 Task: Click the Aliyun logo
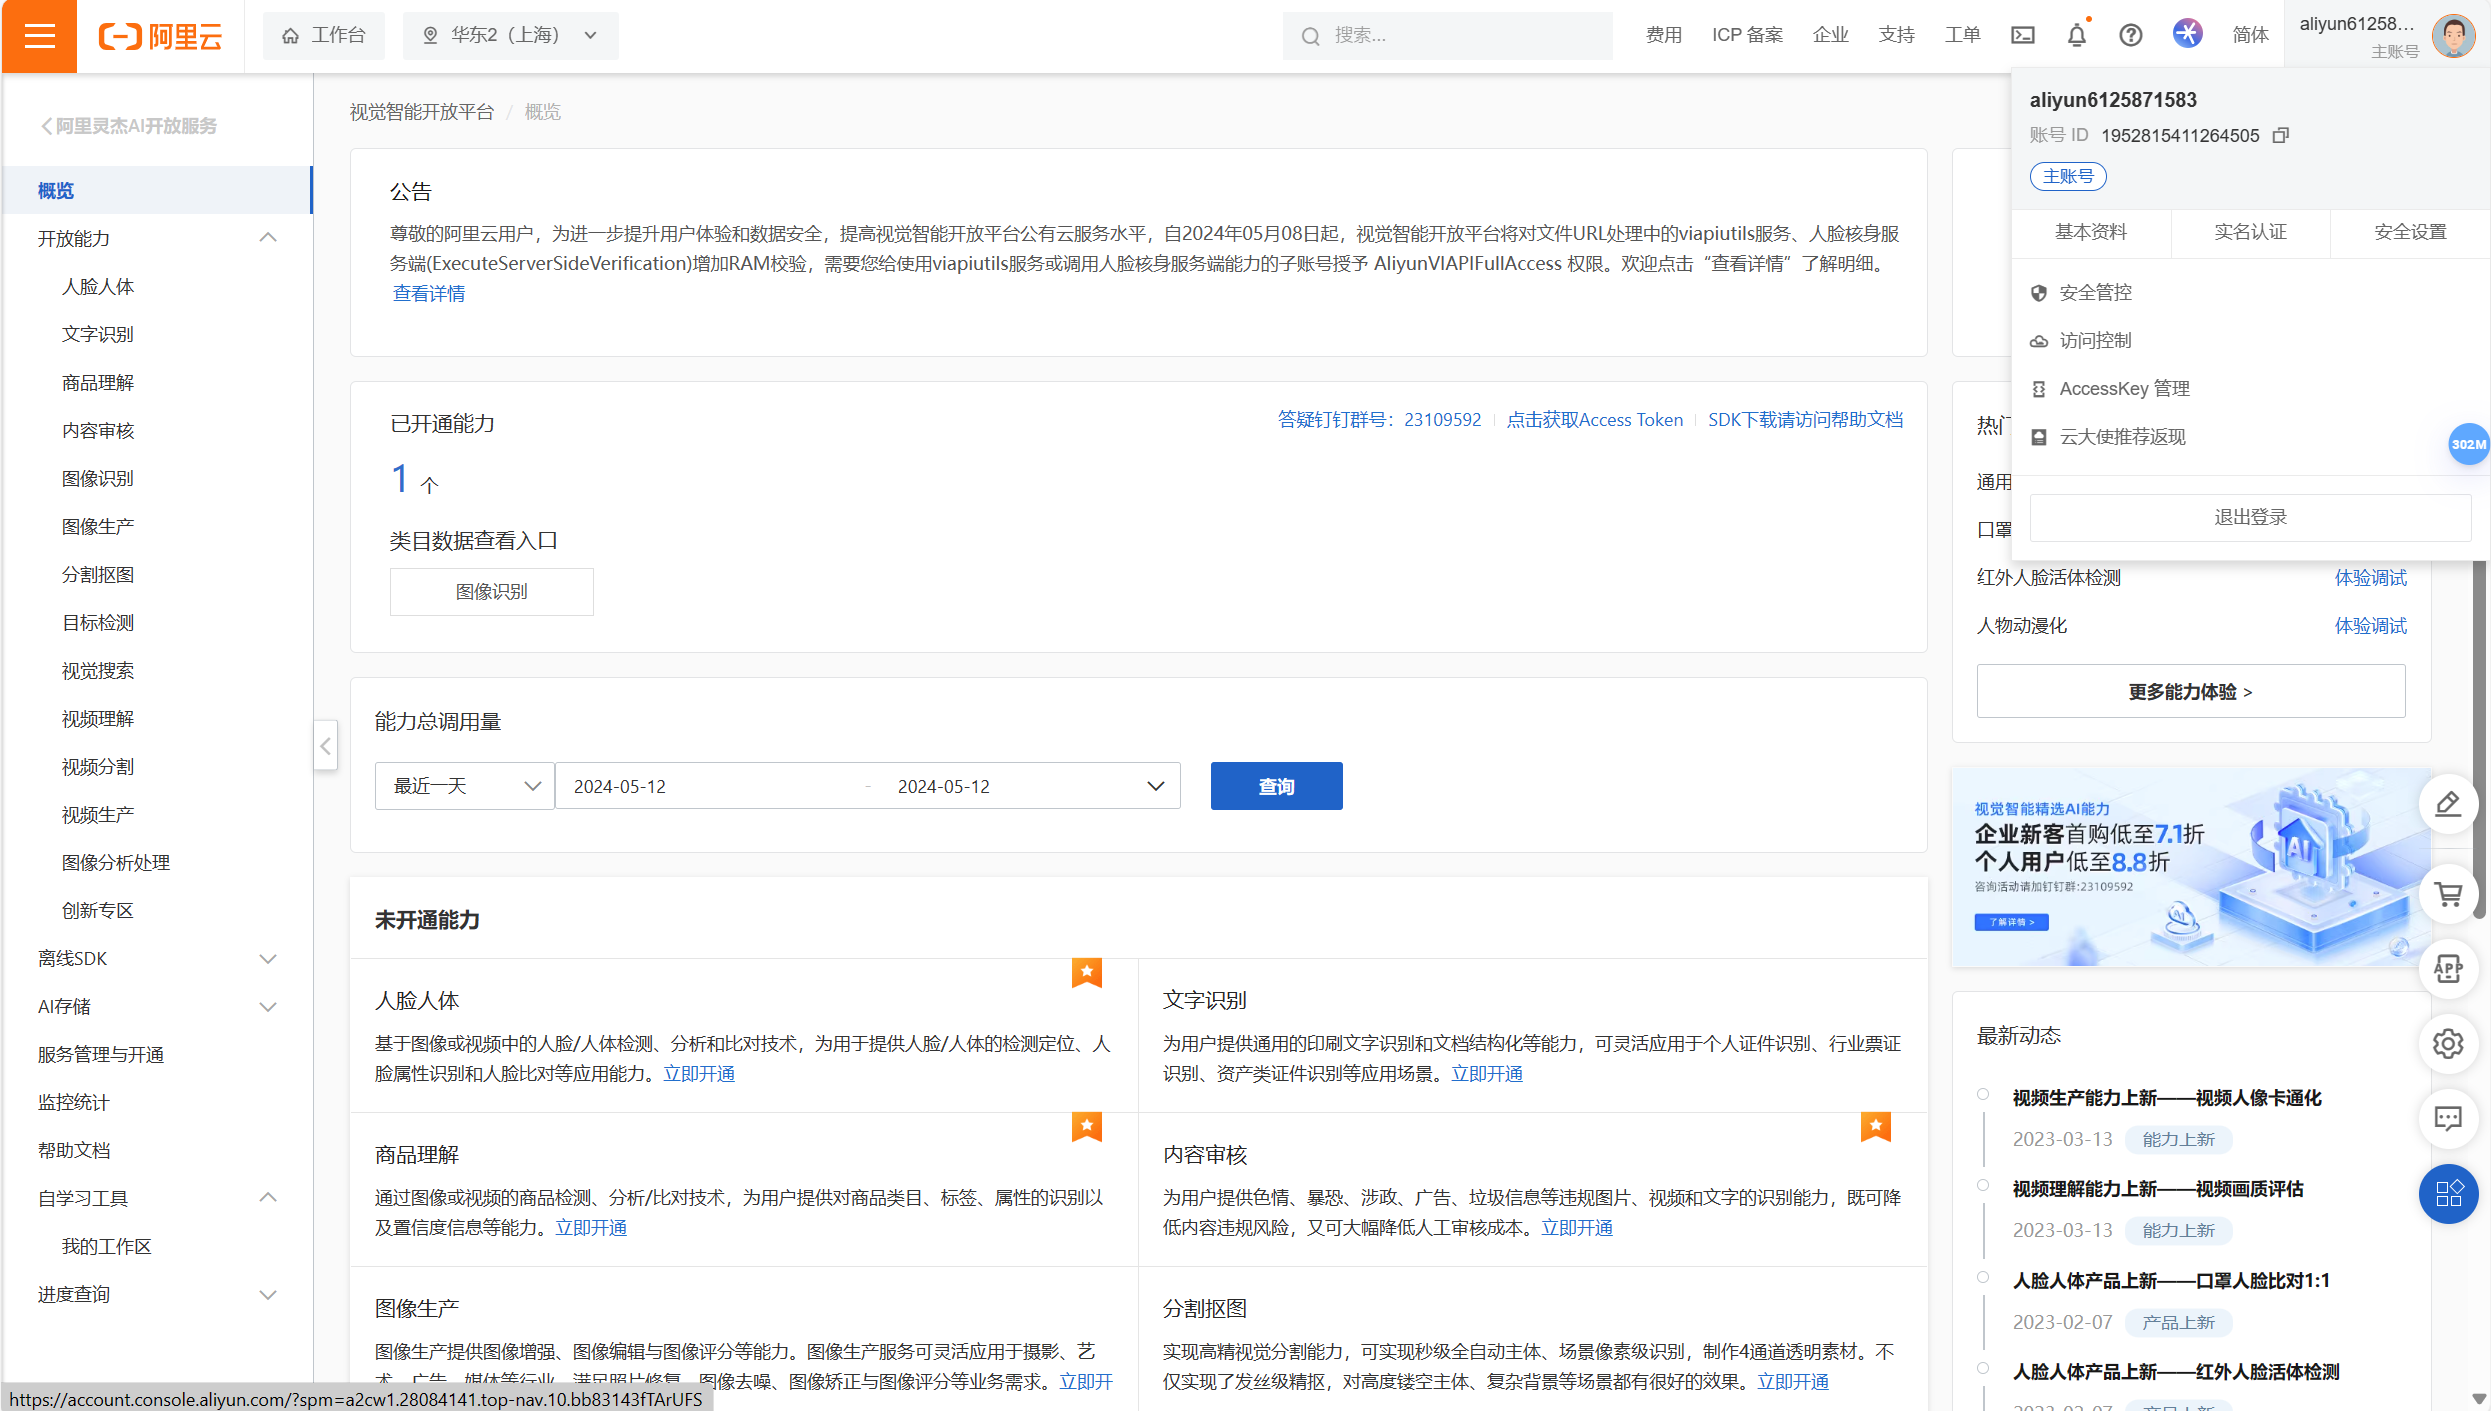click(160, 36)
